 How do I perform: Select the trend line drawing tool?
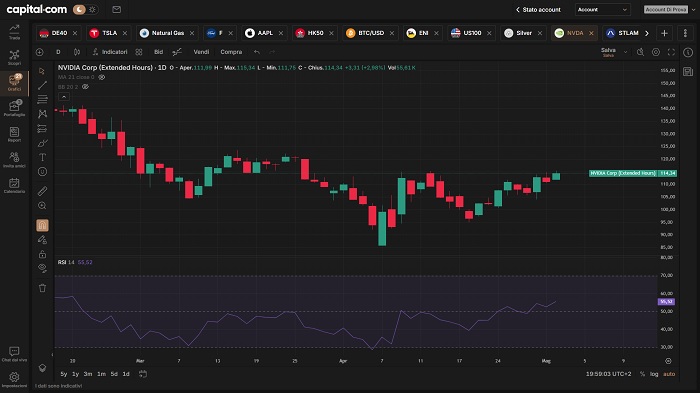pos(42,85)
